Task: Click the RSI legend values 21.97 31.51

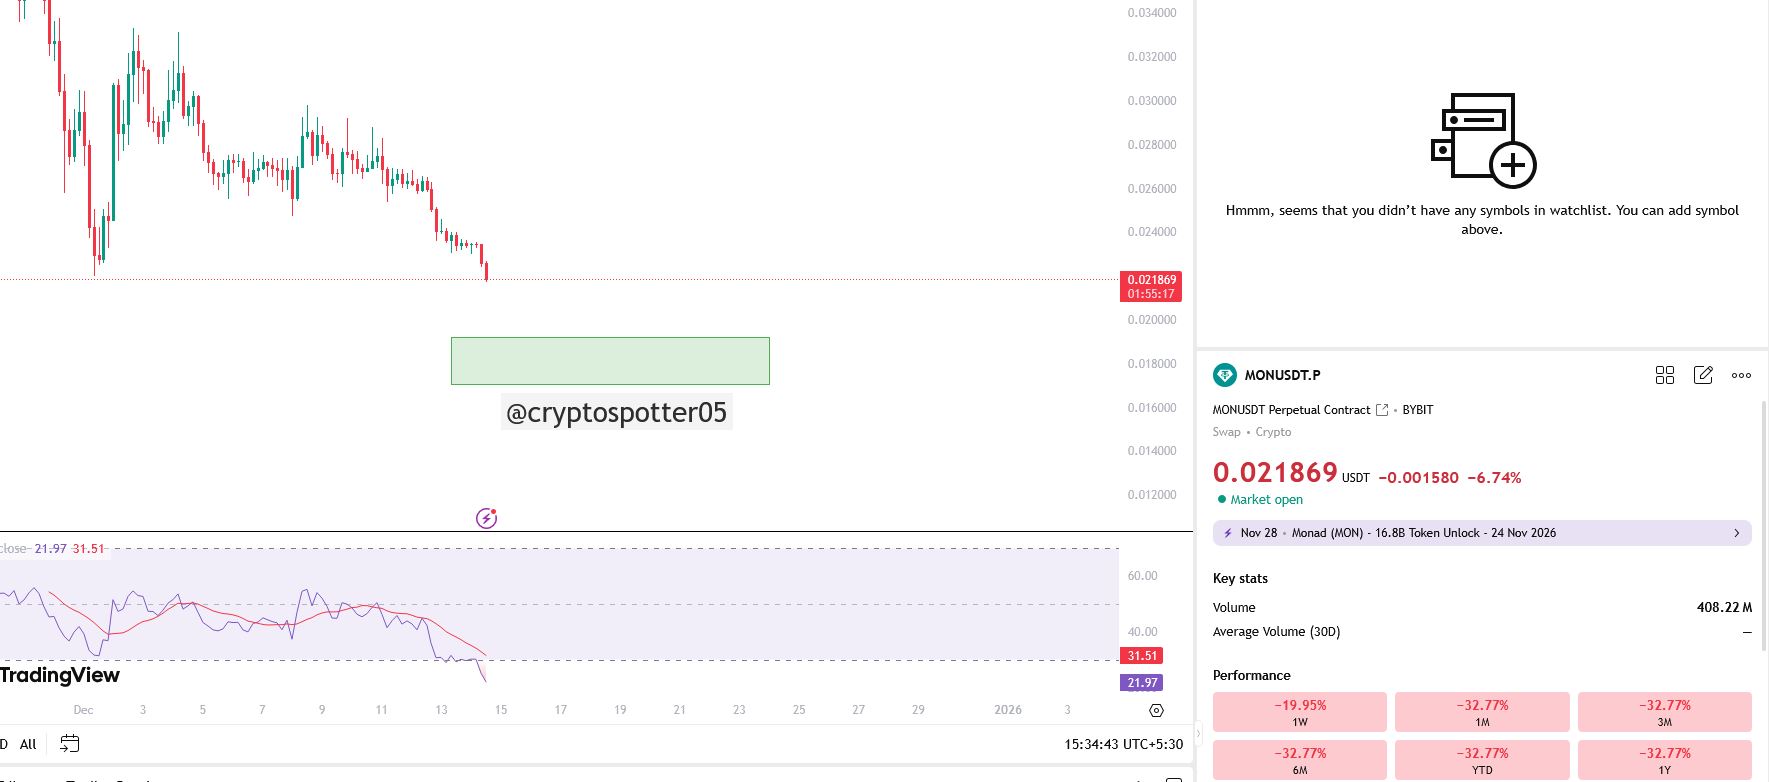Action: [69, 549]
